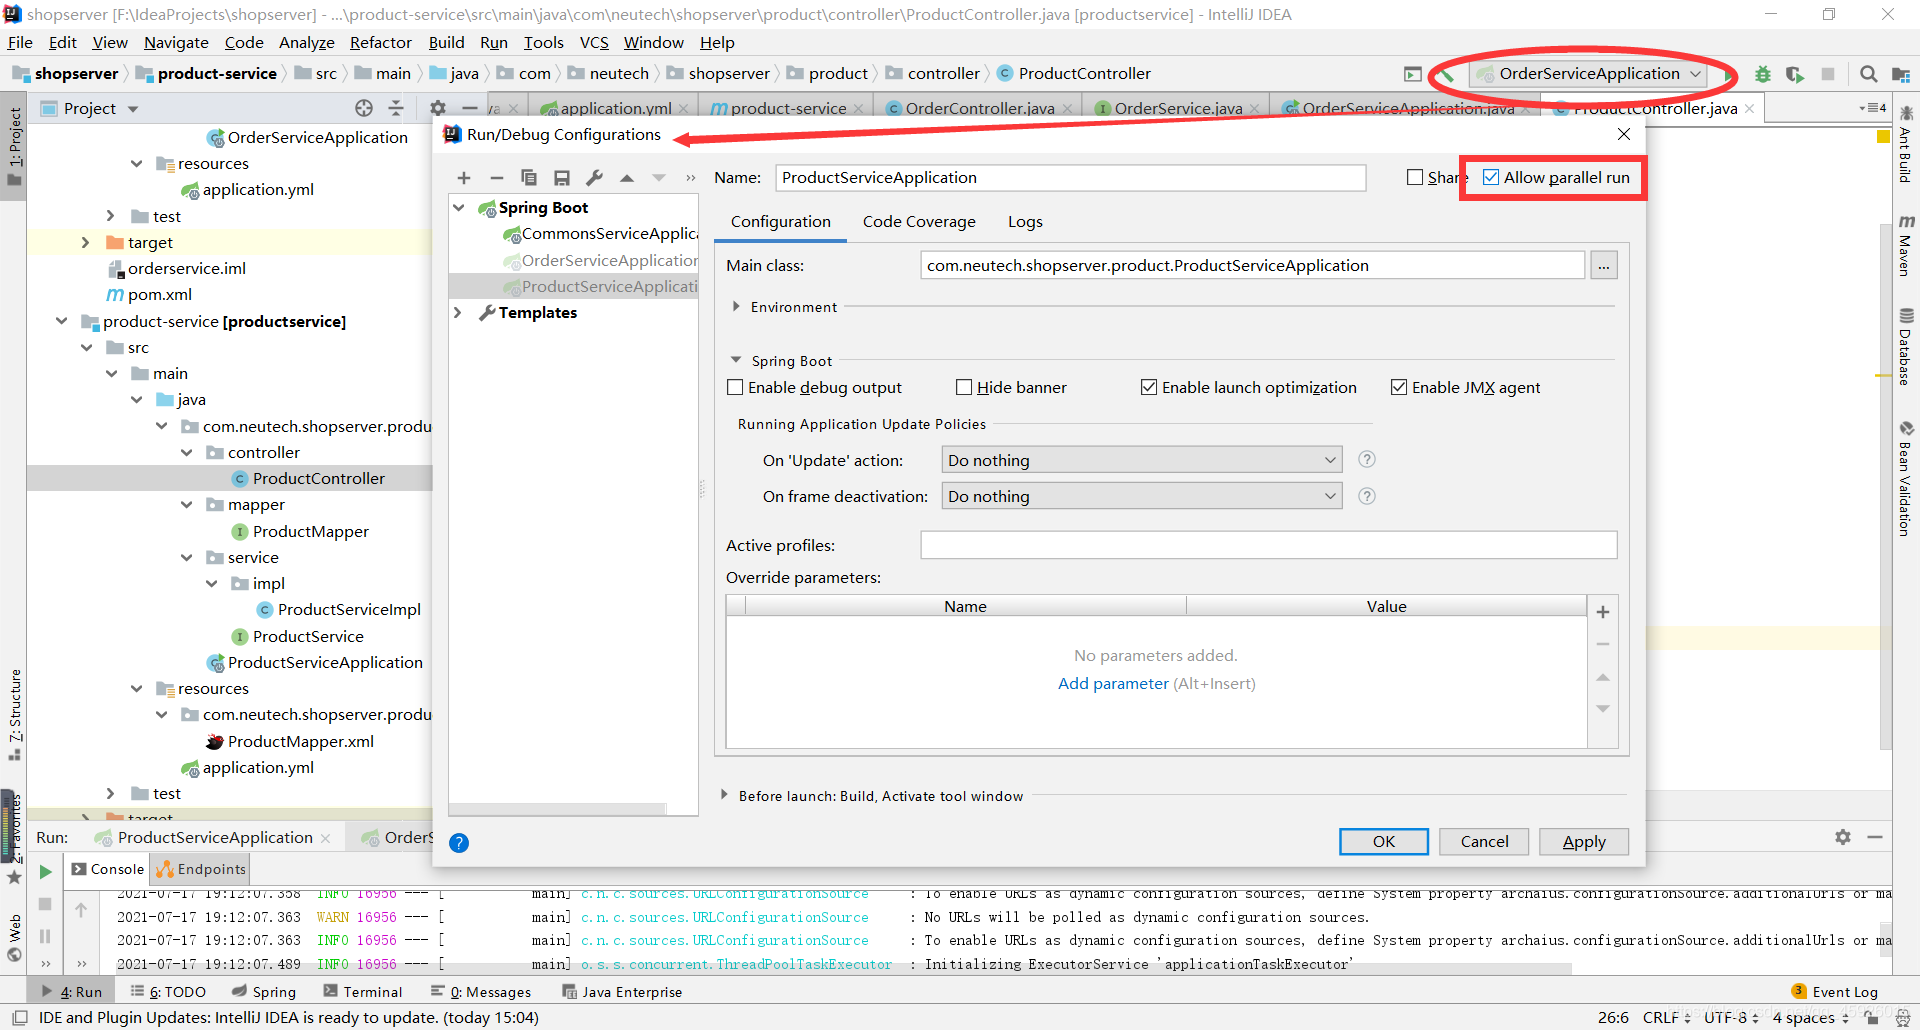
Task: Locate file with Project panel target icon
Action: [364, 108]
